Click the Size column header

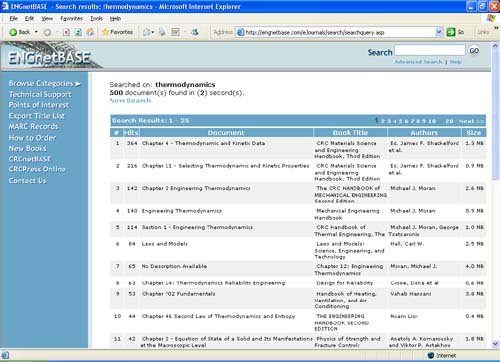(x=474, y=133)
